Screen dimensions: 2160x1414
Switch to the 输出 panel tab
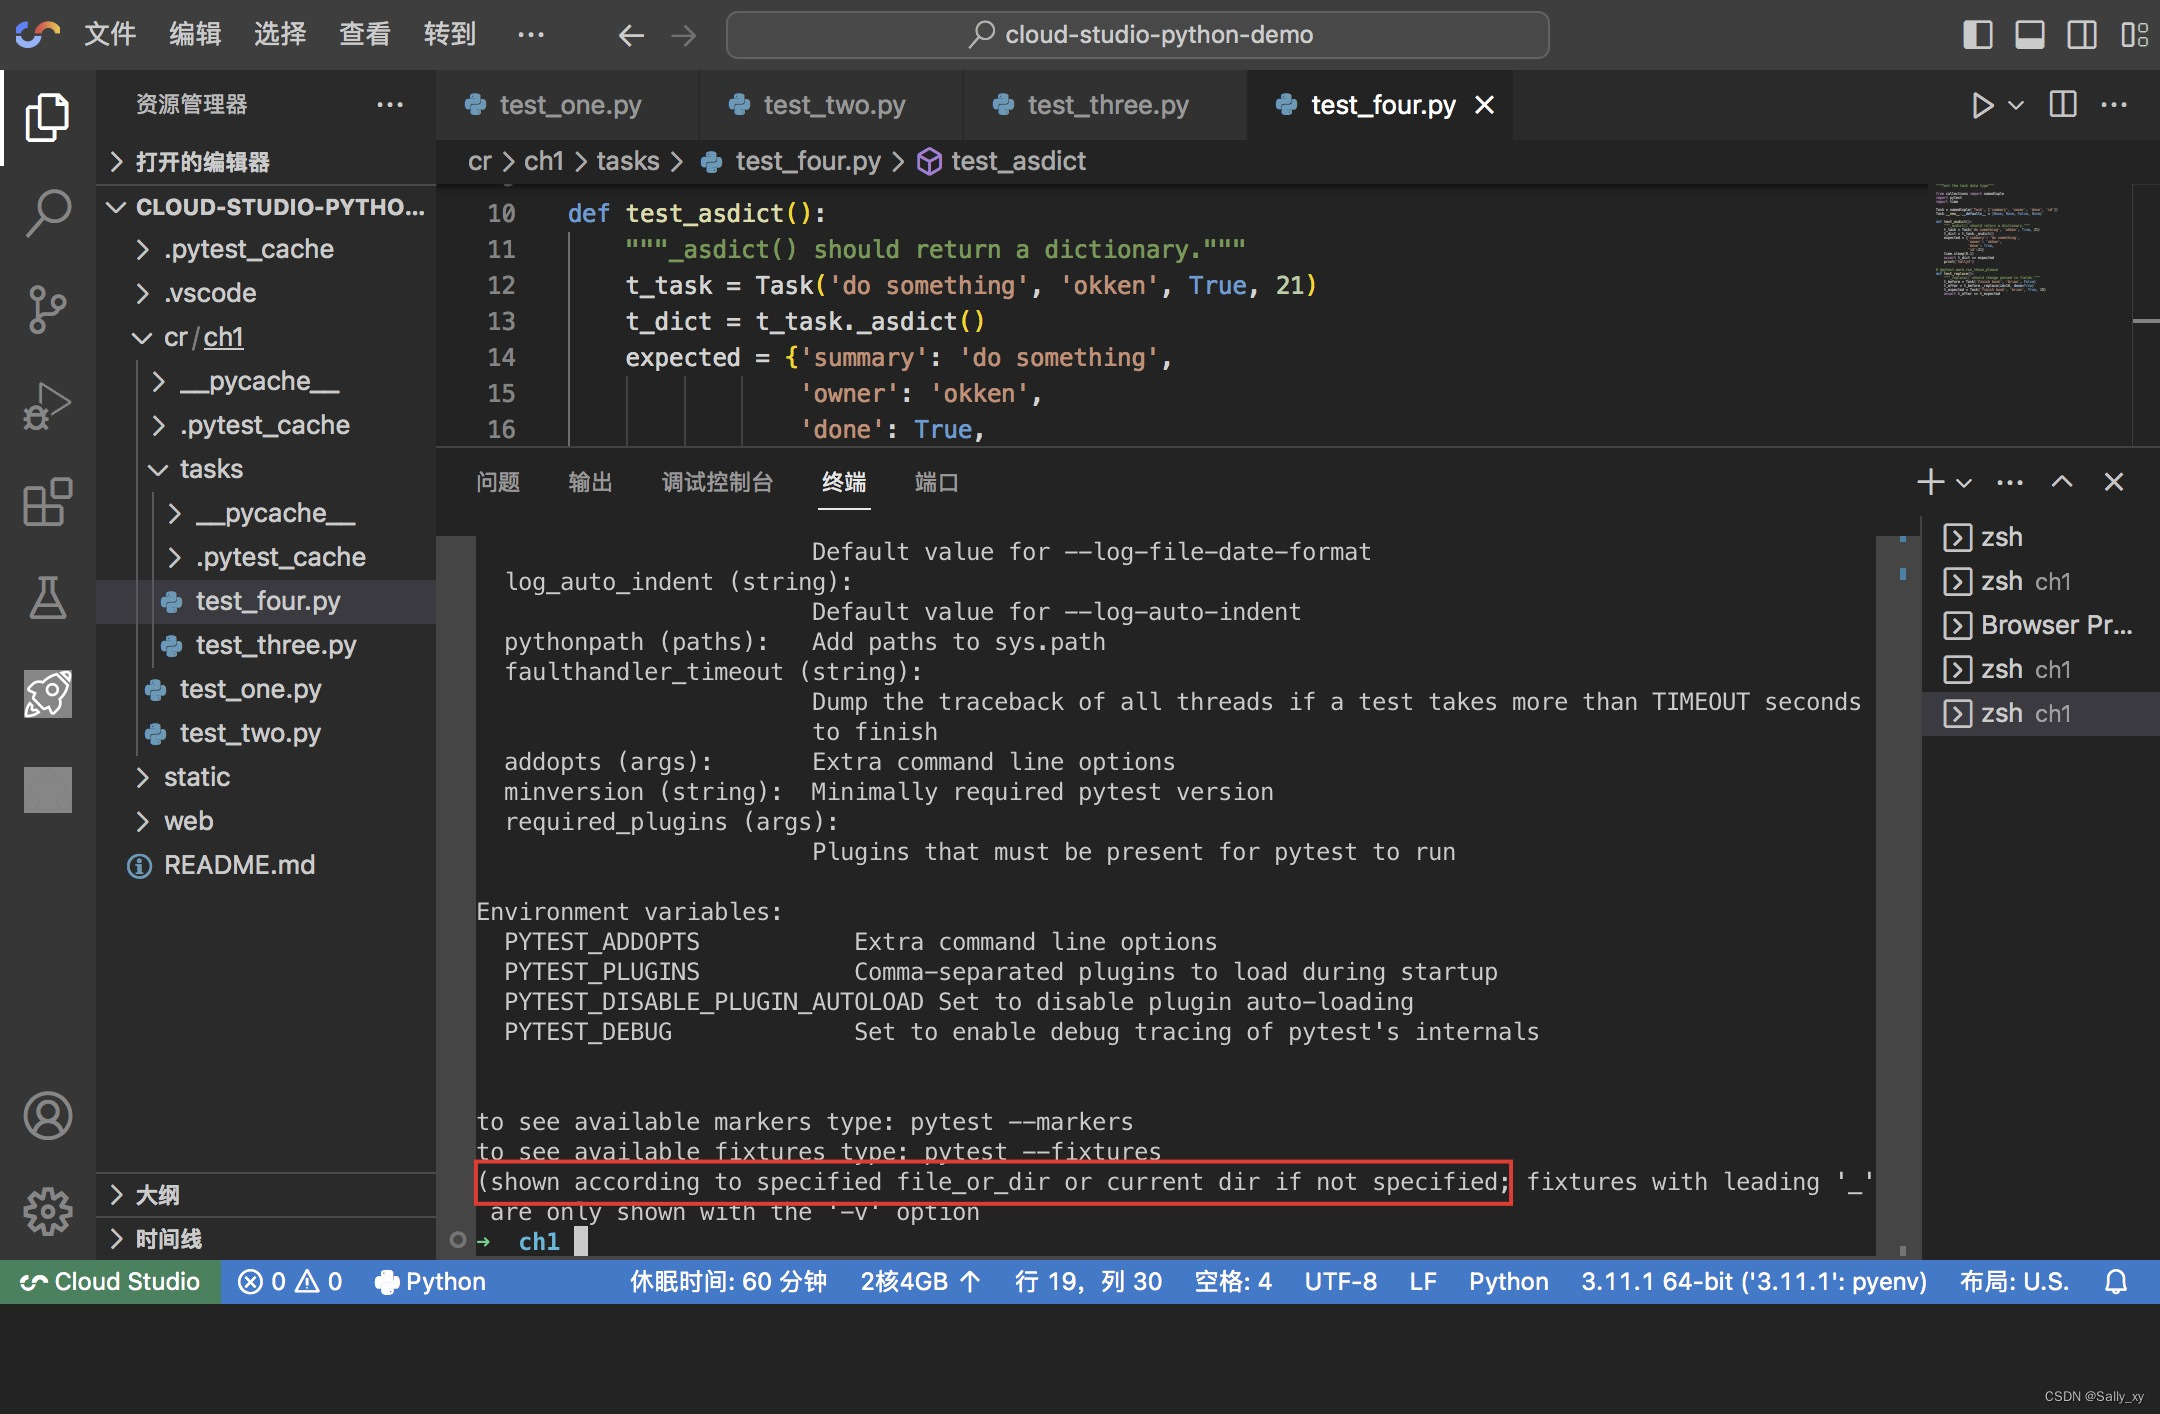coord(590,482)
